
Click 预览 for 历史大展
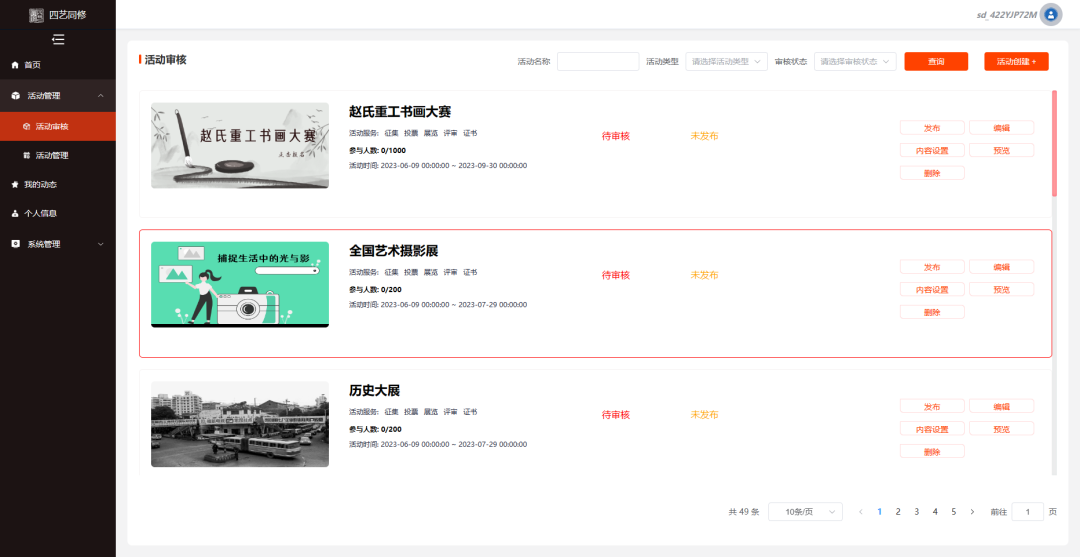pos(1001,429)
